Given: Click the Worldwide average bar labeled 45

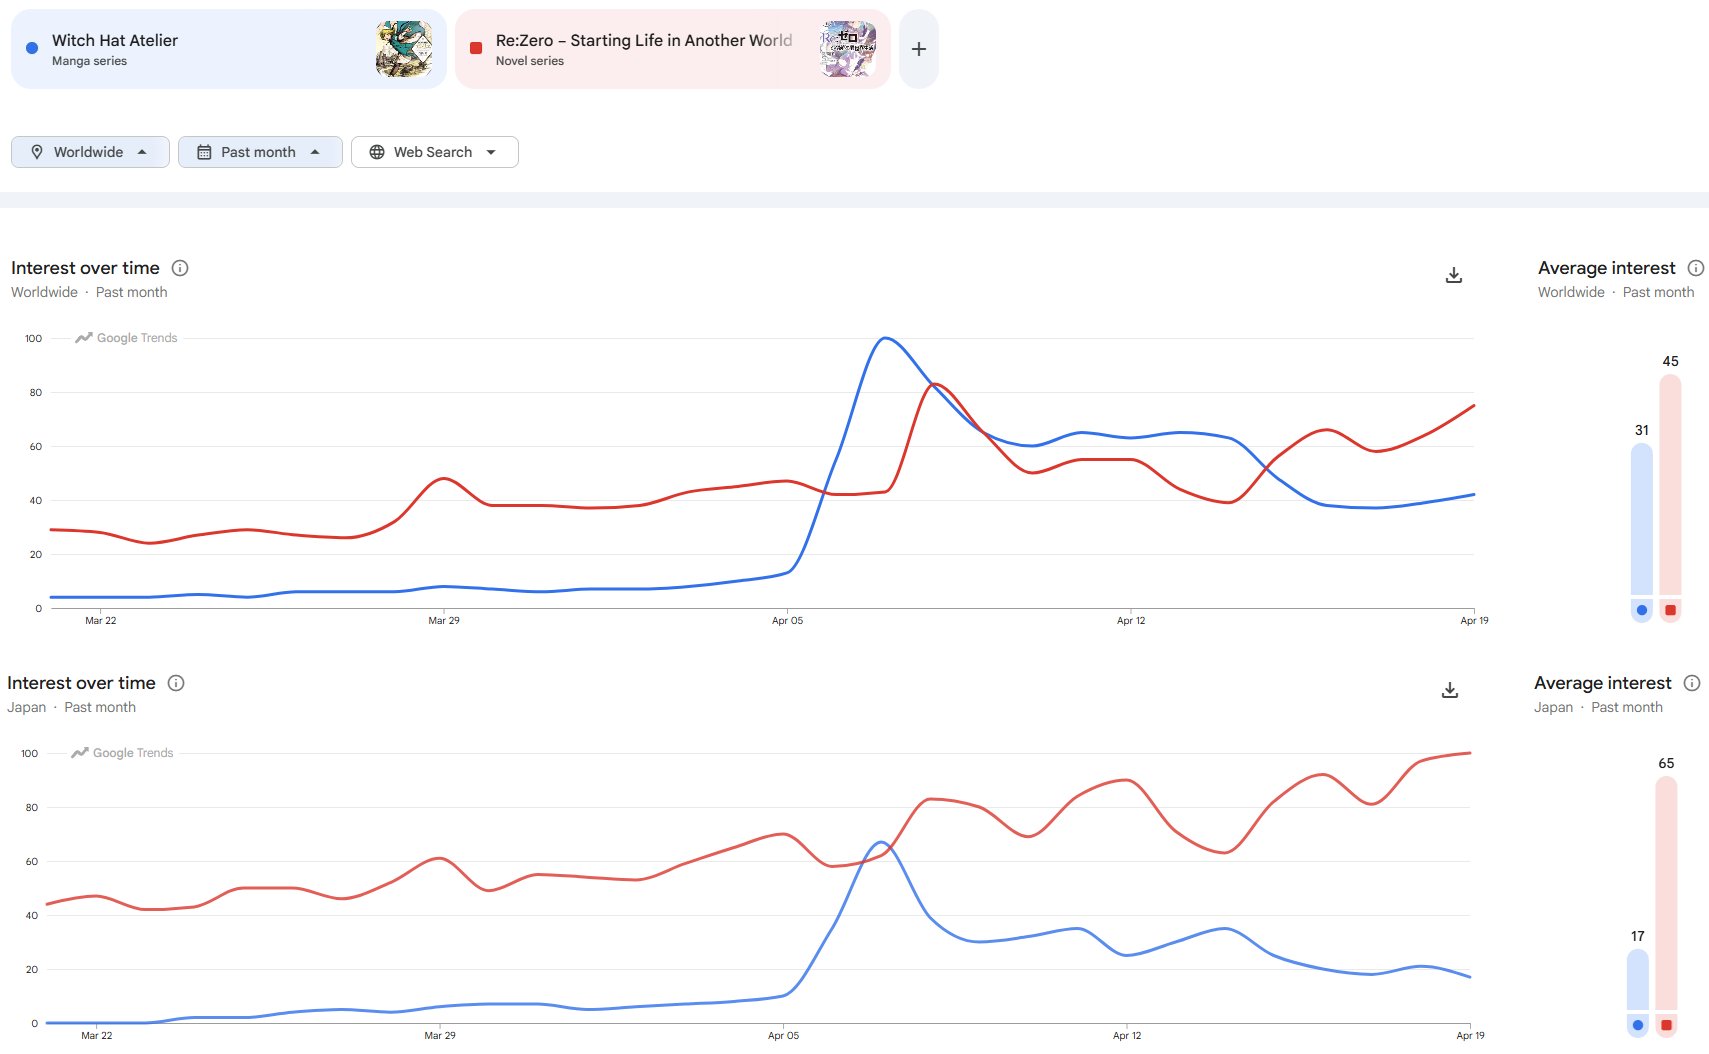Looking at the screenshot, I should click(x=1670, y=486).
